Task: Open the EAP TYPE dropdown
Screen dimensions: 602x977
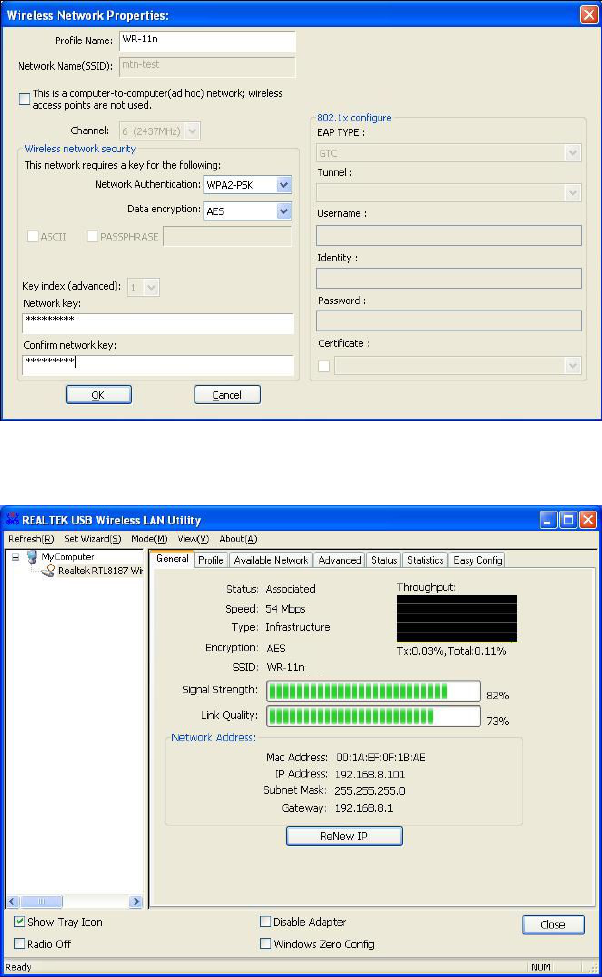Action: tap(573, 153)
